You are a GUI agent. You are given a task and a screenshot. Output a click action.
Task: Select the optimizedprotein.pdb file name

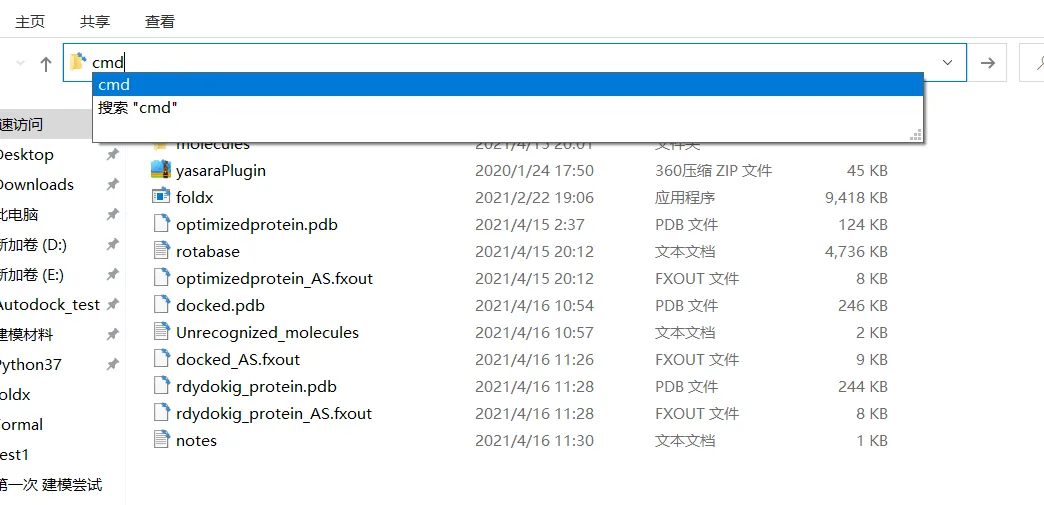tap(257, 225)
